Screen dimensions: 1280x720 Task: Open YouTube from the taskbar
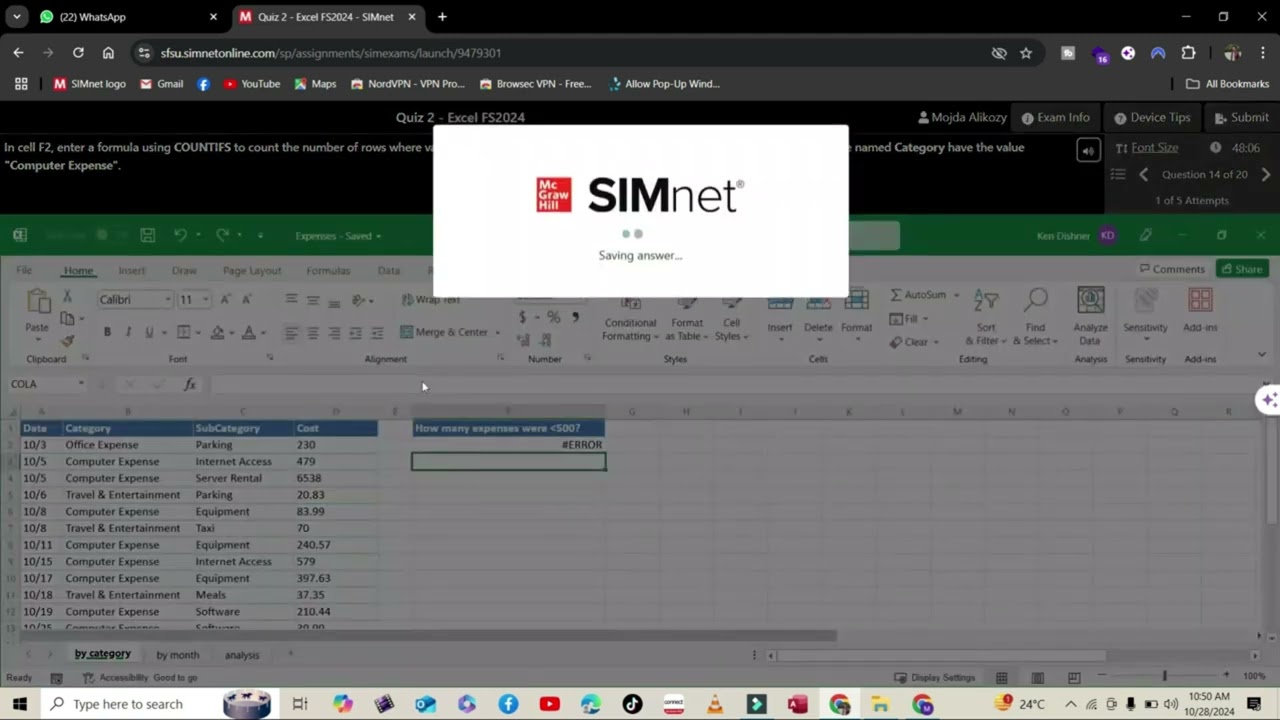549,704
